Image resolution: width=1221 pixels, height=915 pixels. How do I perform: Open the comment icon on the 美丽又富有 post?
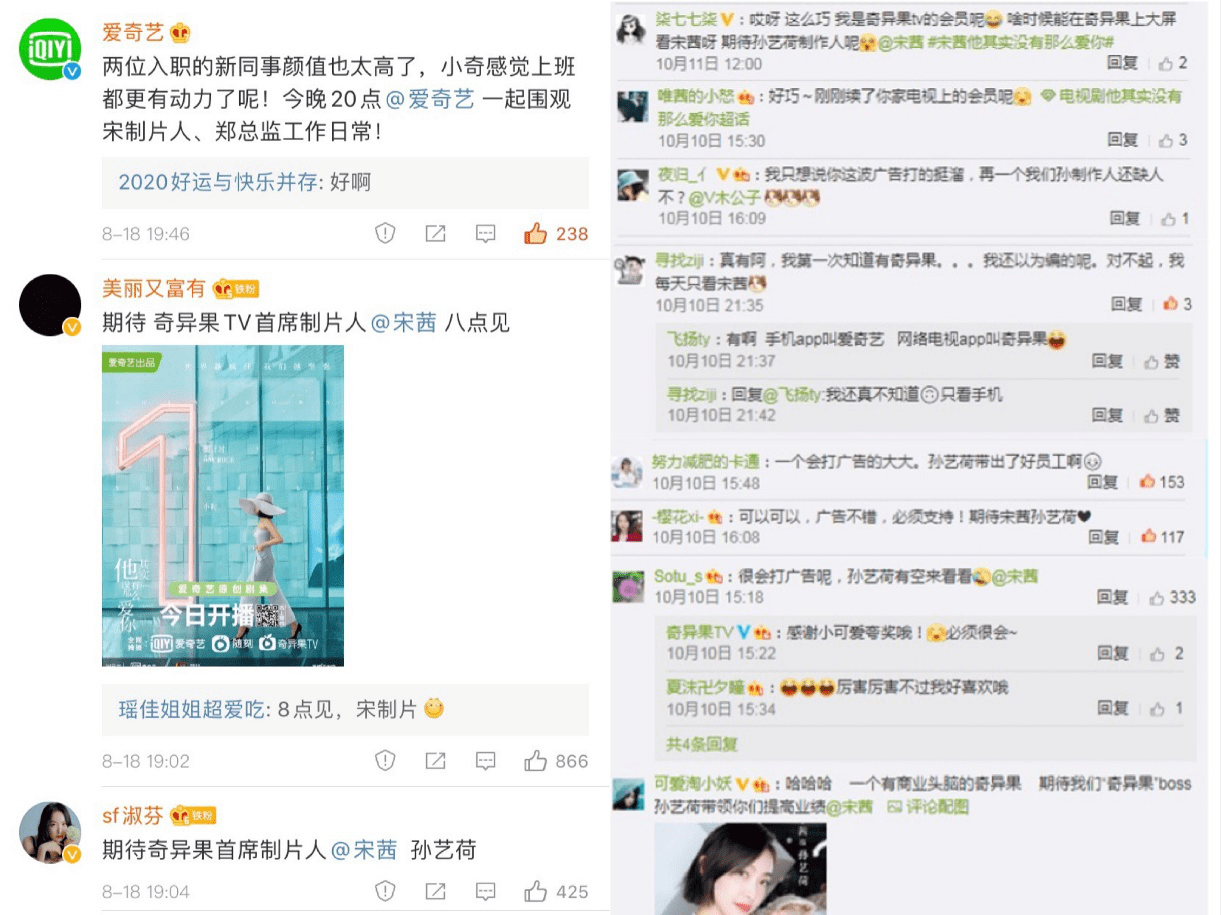pyautogui.click(x=485, y=761)
